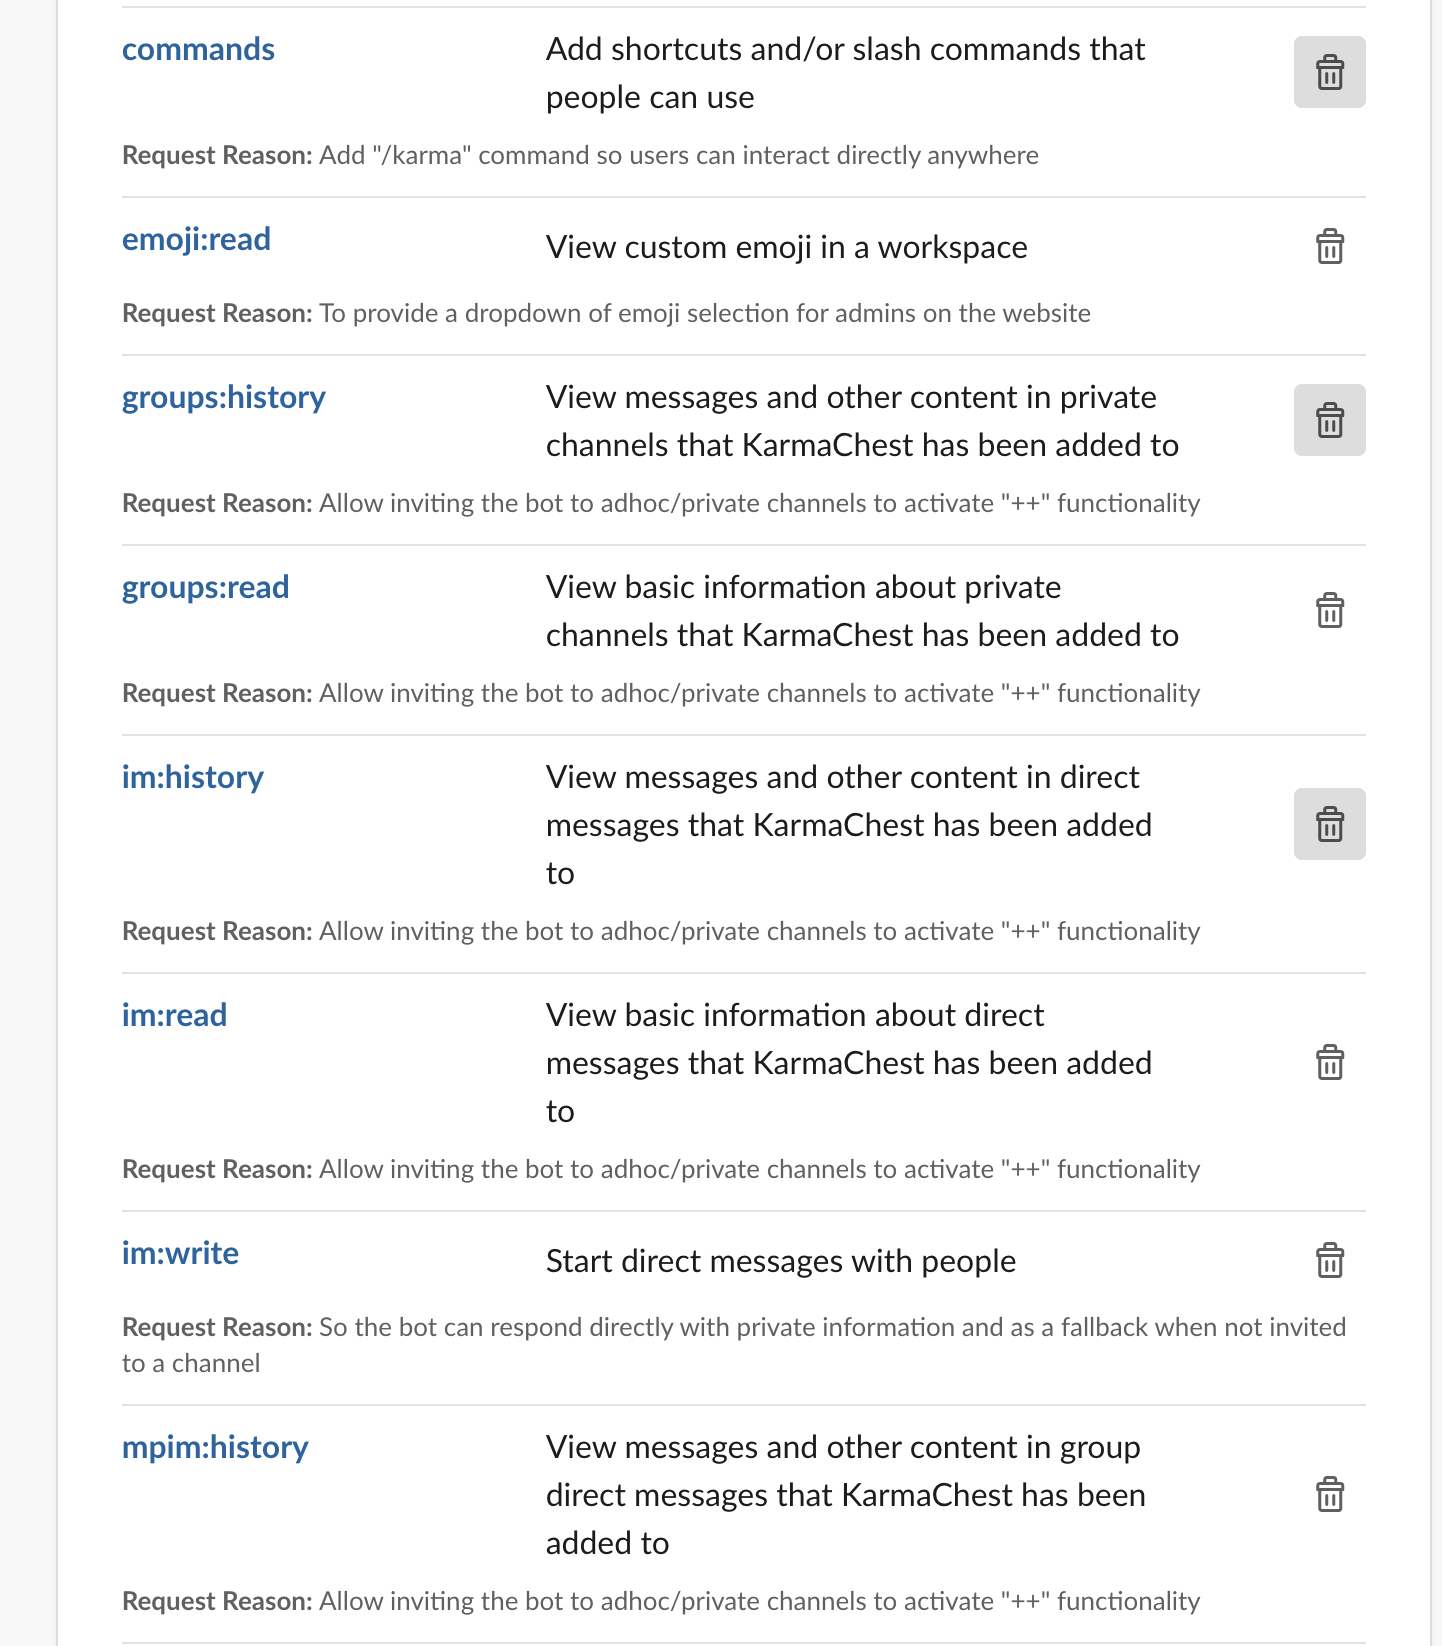The height and width of the screenshot is (1646, 1442).
Task: Open the commands scope link
Action: pos(198,49)
